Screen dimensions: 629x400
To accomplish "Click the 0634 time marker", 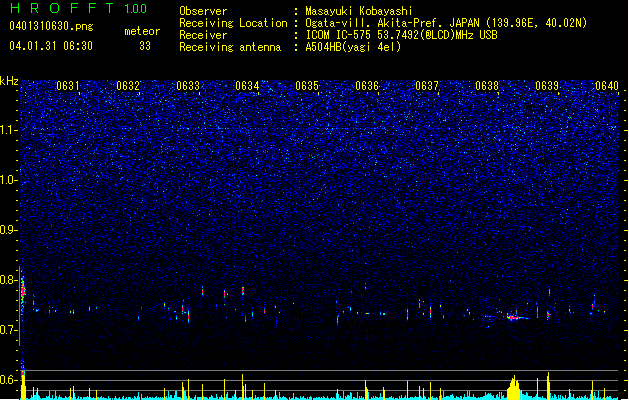I will click(x=247, y=86).
